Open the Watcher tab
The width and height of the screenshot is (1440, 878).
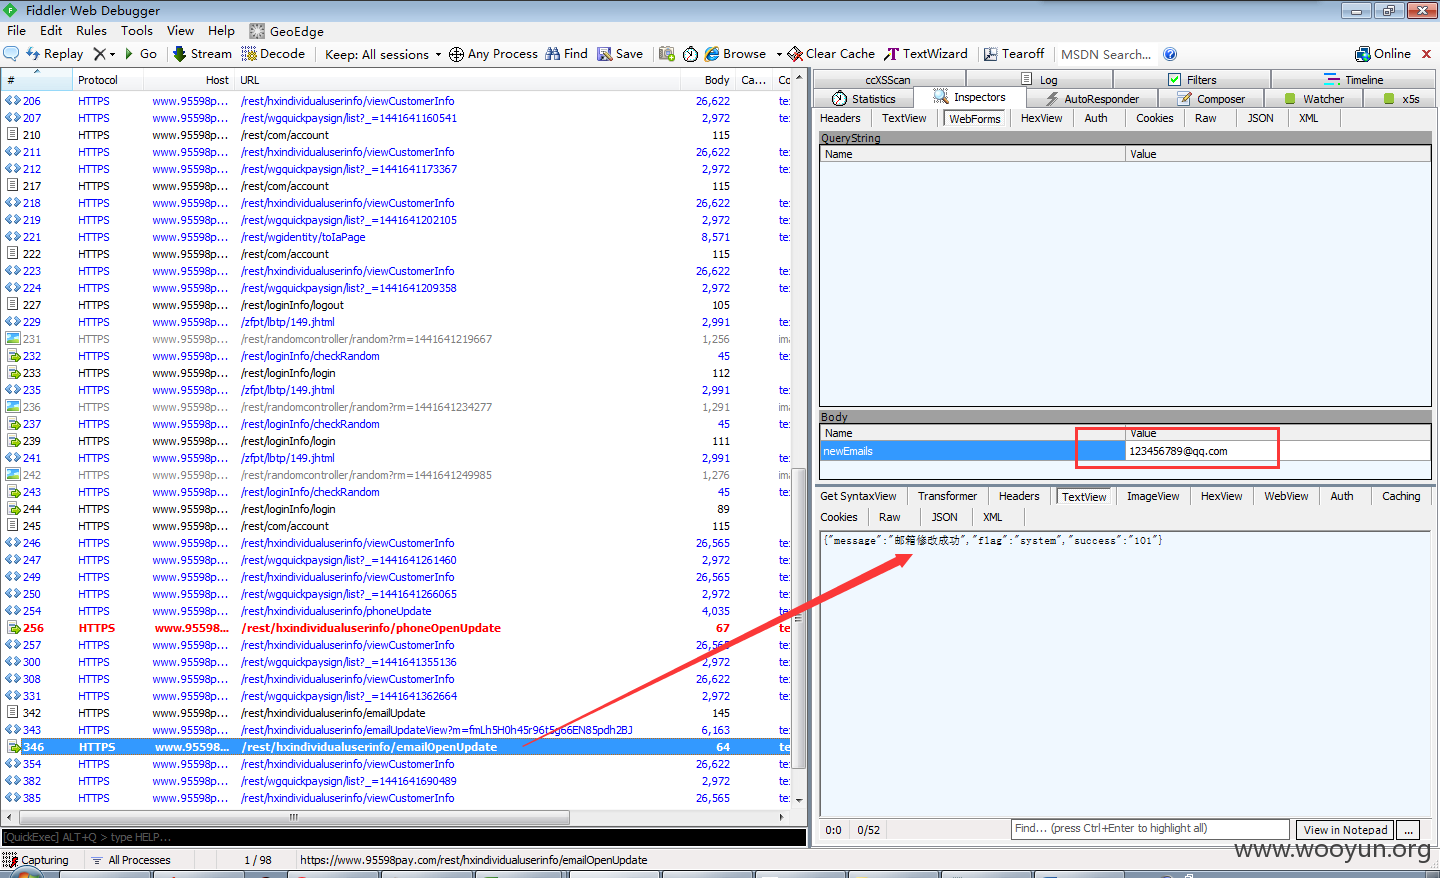click(x=1314, y=98)
